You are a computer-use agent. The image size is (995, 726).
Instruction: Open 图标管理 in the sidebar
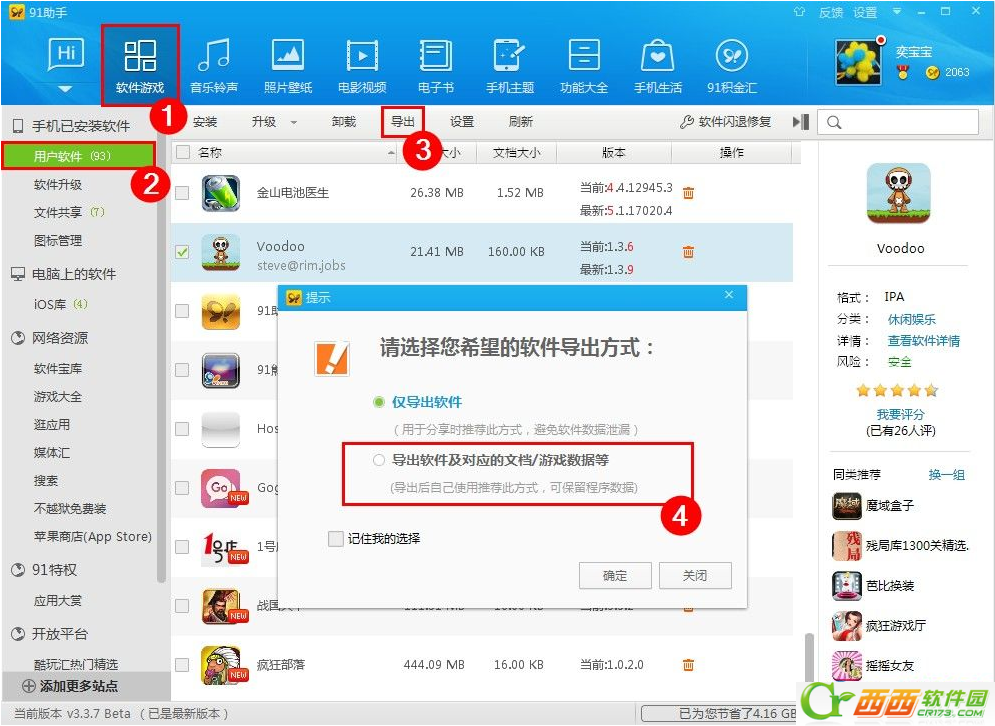[x=58, y=241]
